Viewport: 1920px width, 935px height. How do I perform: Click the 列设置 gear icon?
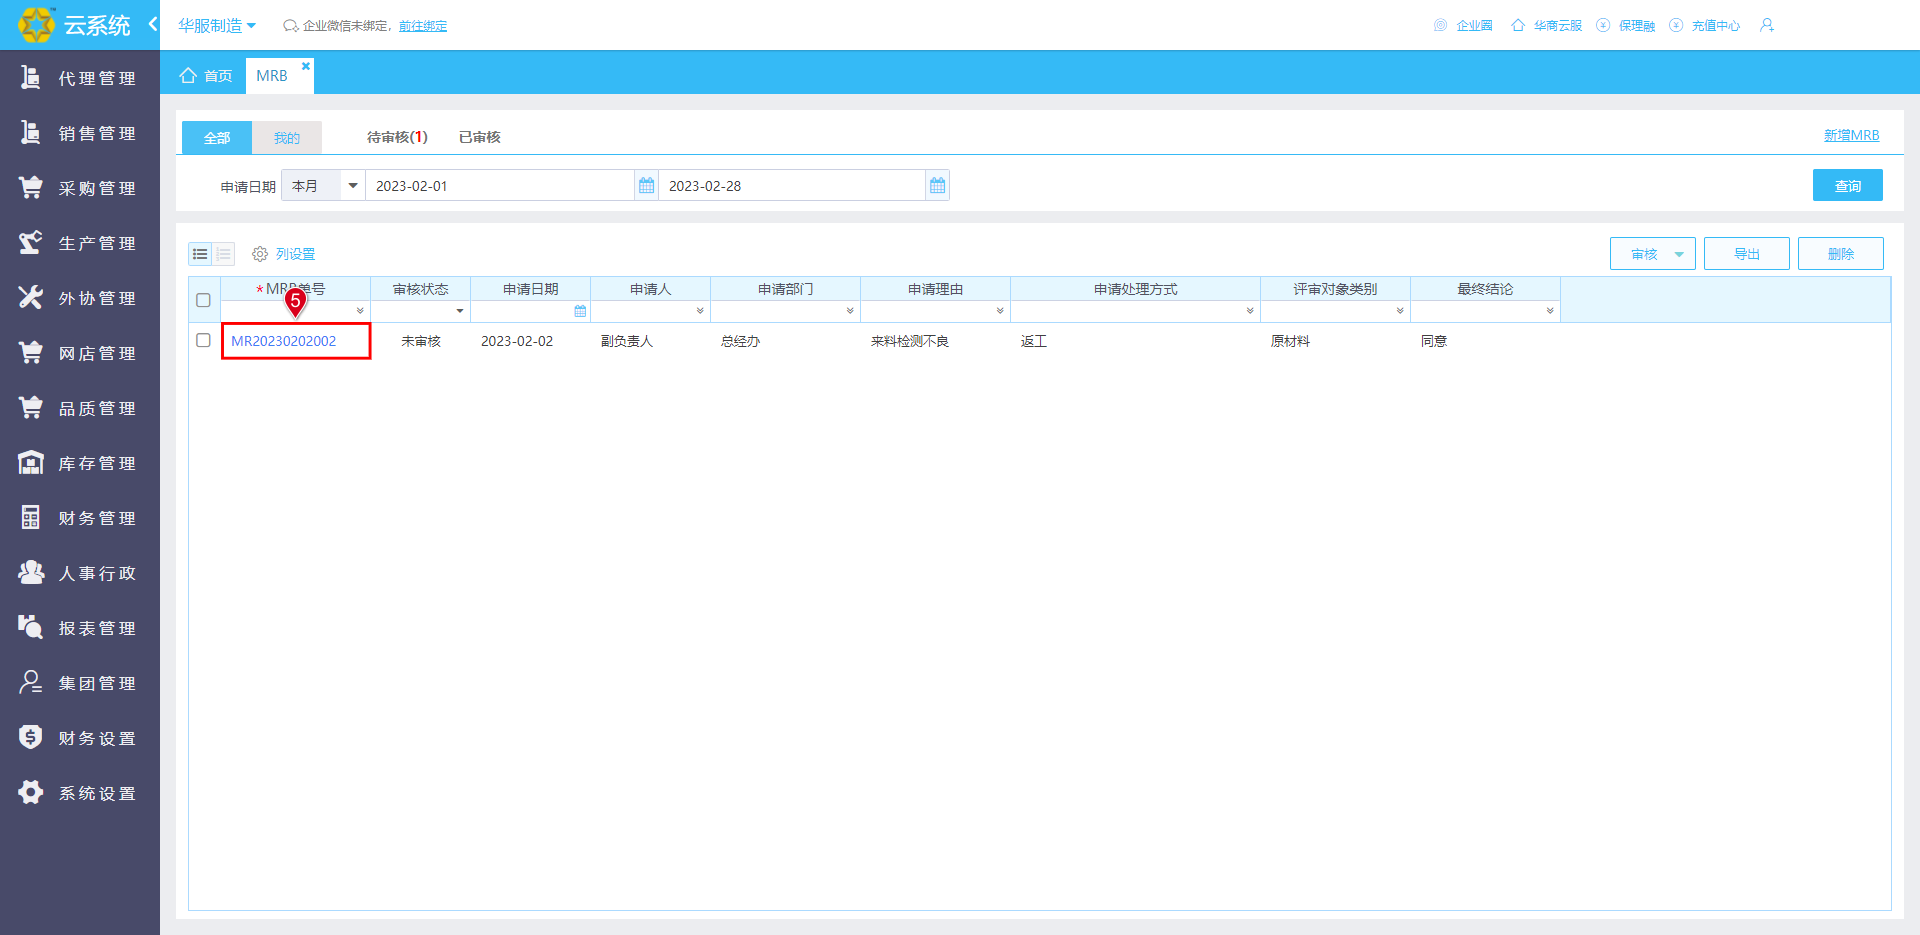(x=260, y=254)
